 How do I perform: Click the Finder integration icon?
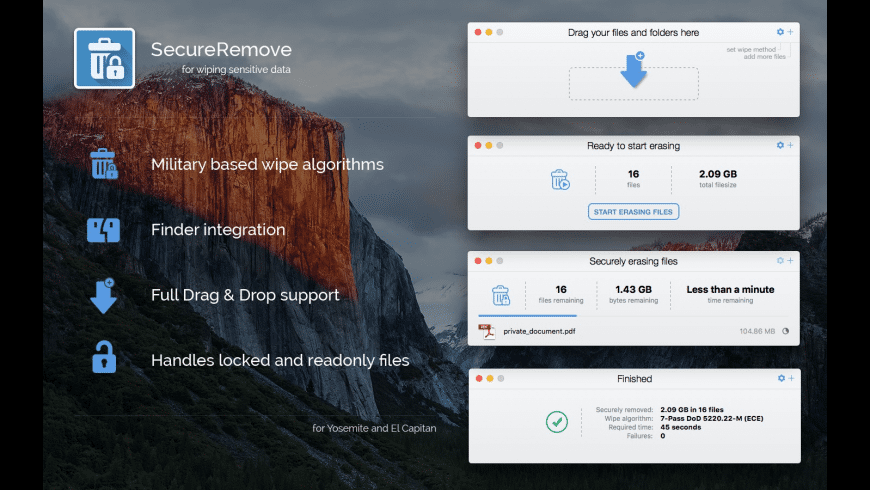103,230
